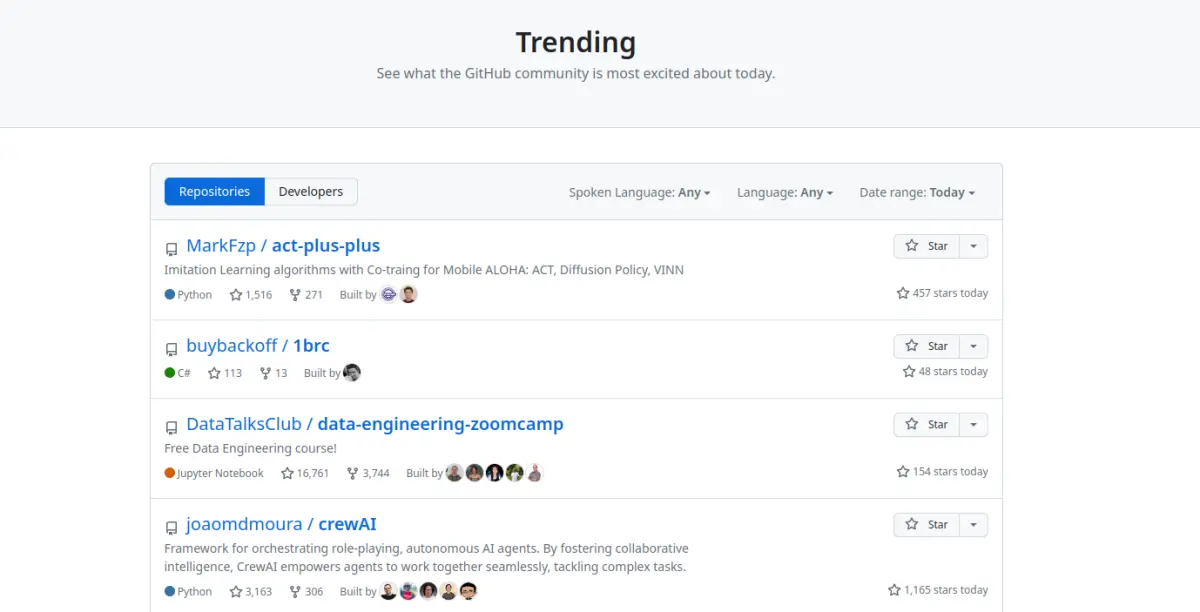Viewport: 1200px width, 612px height.
Task: Expand the list arrow beside 1brc Star
Action: [973, 346]
